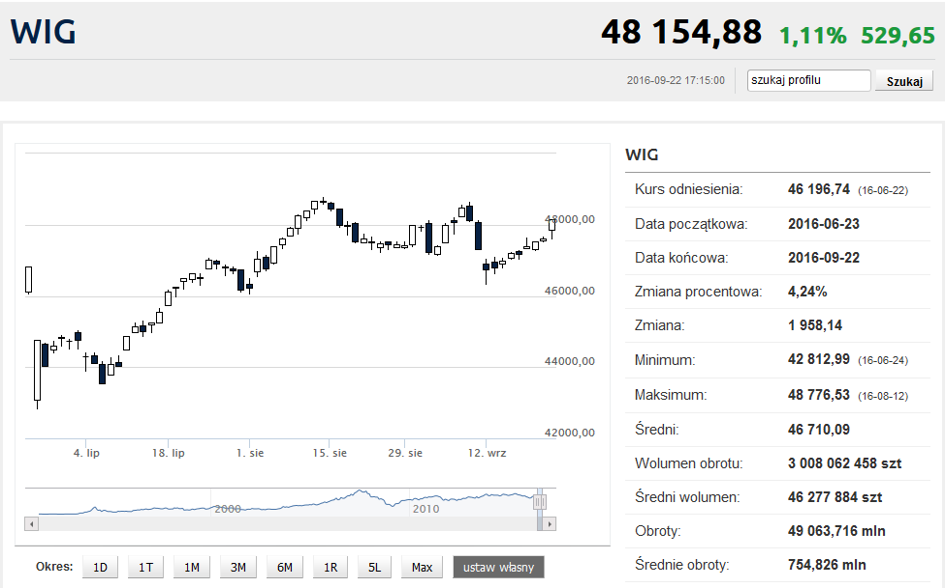The height and width of the screenshot is (588, 945).
Task: Click the navigator scroll right arrow
Action: pyautogui.click(x=549, y=524)
